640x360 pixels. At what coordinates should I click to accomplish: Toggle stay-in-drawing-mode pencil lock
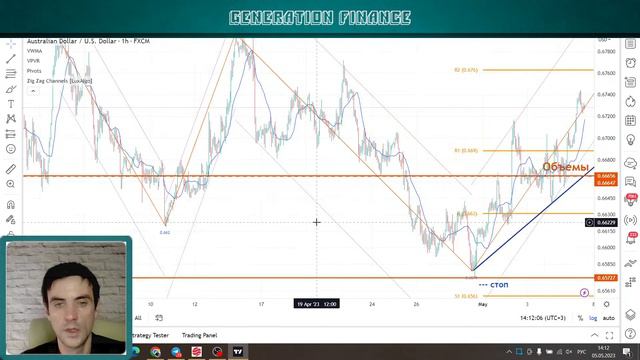[11, 220]
